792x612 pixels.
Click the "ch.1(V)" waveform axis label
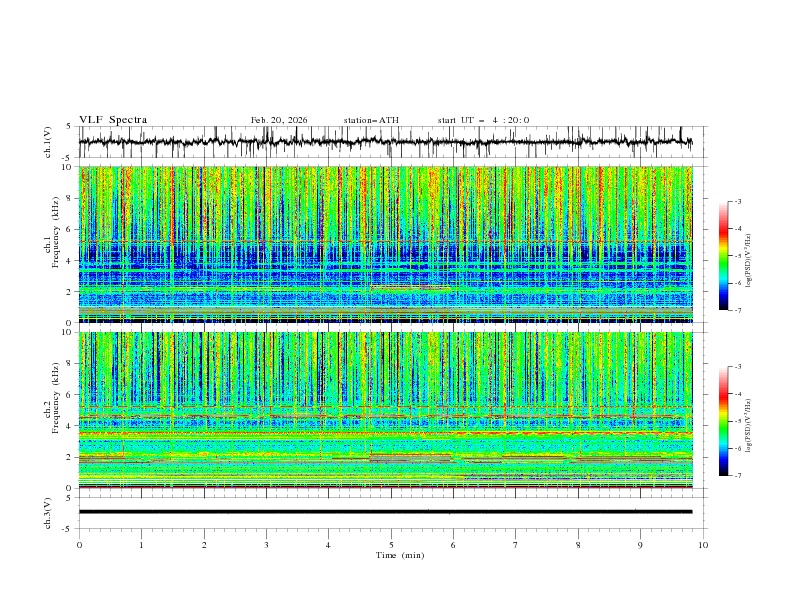(x=48, y=142)
